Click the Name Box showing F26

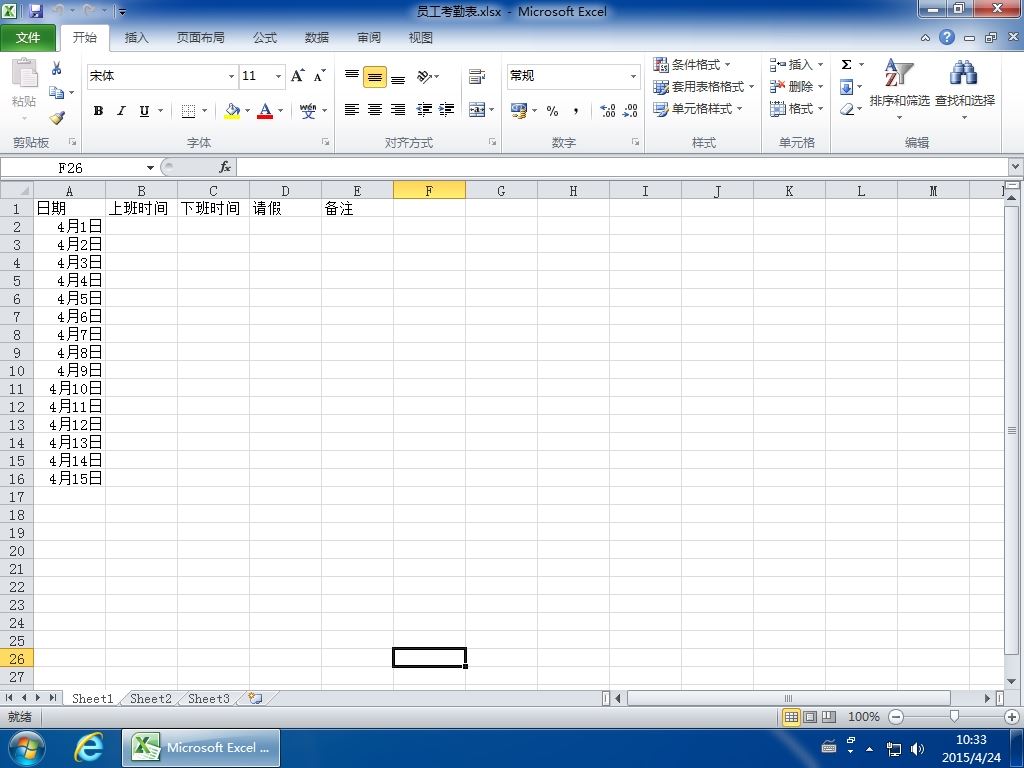tap(71, 168)
